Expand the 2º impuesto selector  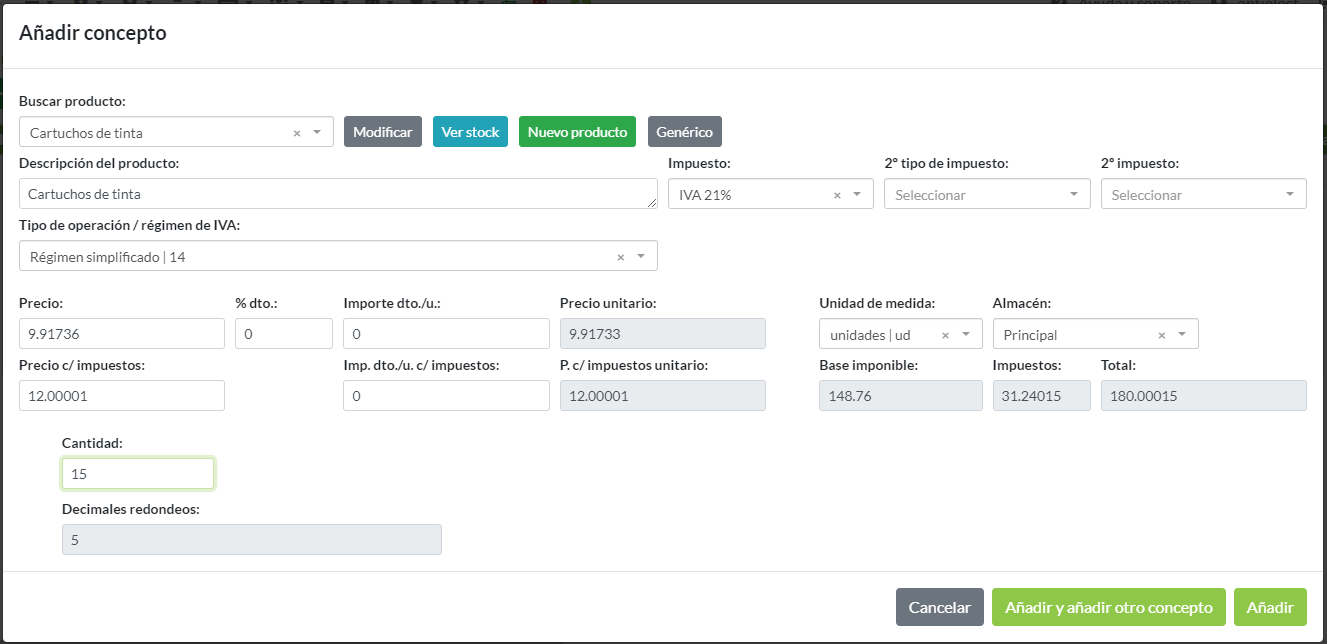(1290, 195)
